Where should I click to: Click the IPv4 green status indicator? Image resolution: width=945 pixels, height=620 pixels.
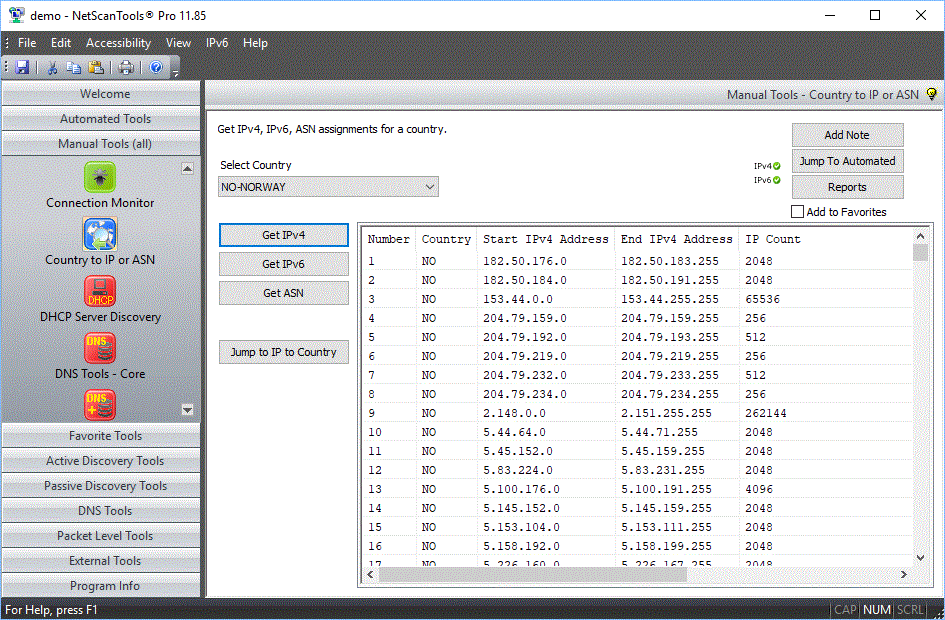tap(777, 166)
